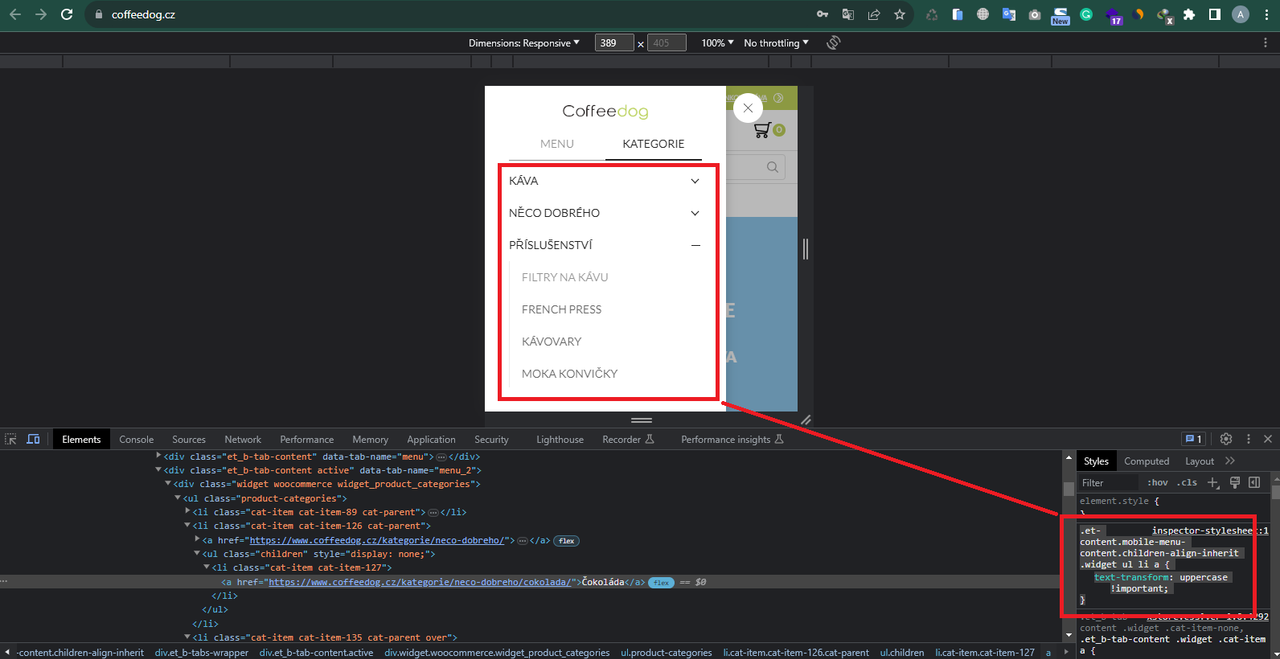Switch to the KATEGORIE tab
The image size is (1280, 659).
coord(653,144)
